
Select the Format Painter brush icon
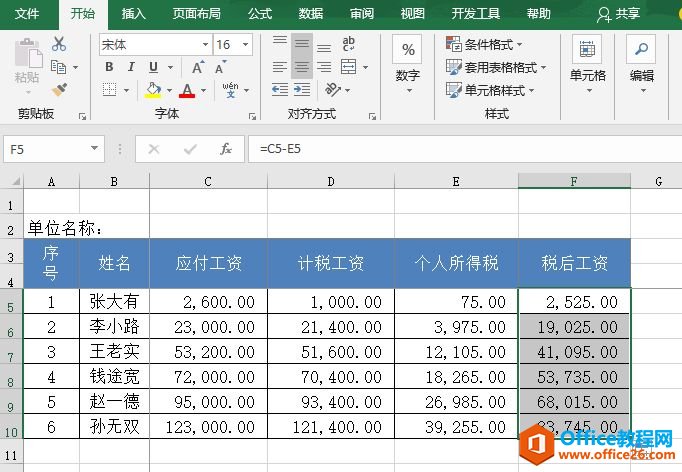60,90
